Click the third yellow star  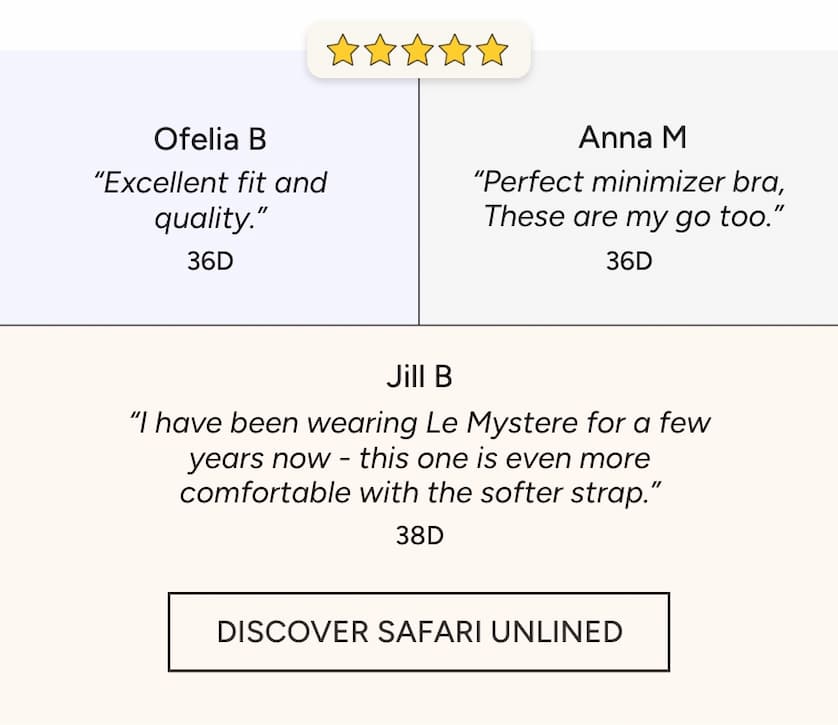417,50
